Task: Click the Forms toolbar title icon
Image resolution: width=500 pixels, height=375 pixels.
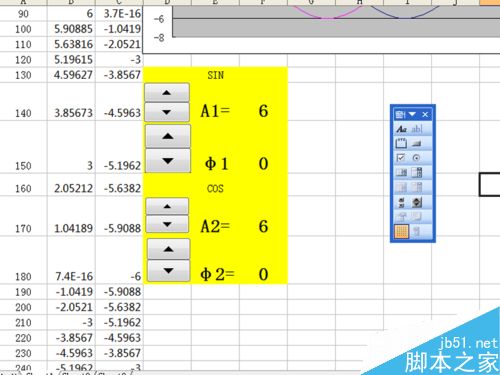Action: pyautogui.click(x=400, y=115)
